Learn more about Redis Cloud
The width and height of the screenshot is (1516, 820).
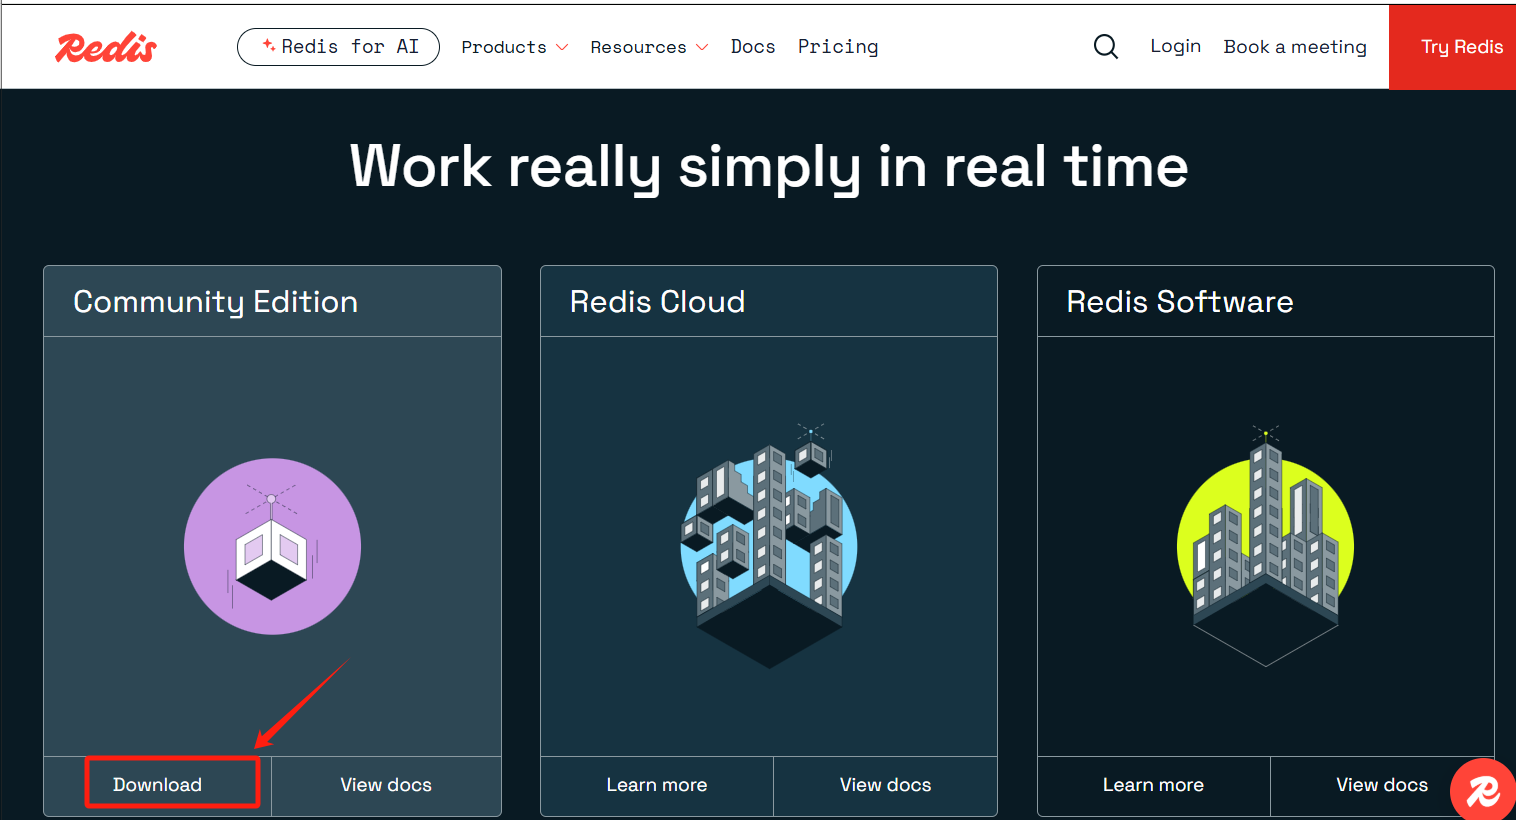click(657, 785)
